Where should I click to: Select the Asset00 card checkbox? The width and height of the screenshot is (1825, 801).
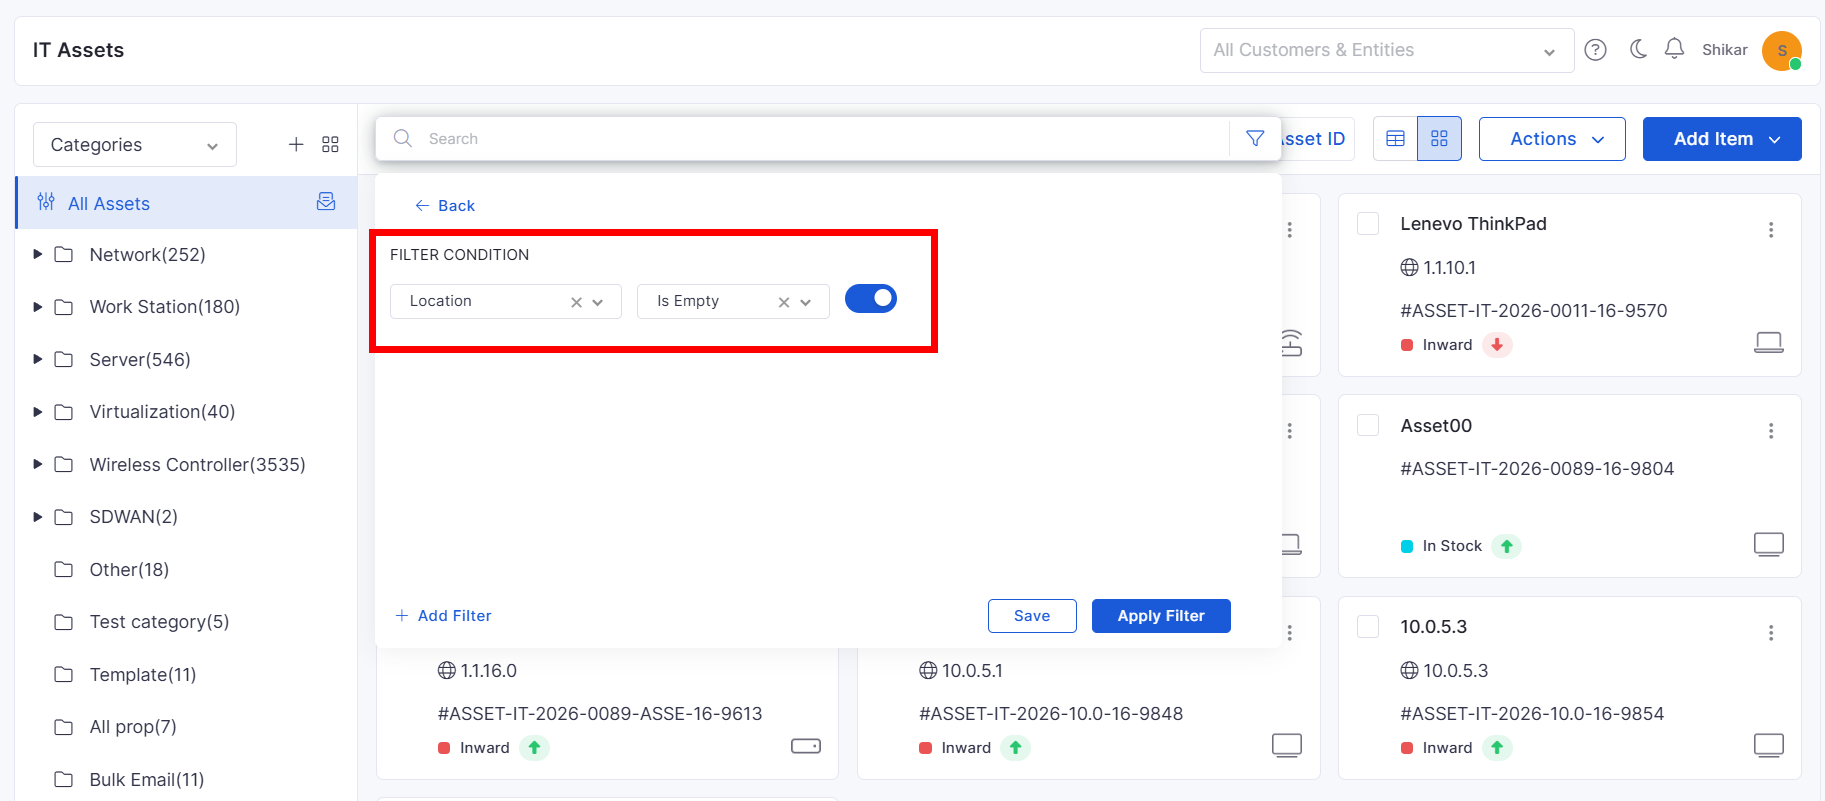click(x=1368, y=425)
